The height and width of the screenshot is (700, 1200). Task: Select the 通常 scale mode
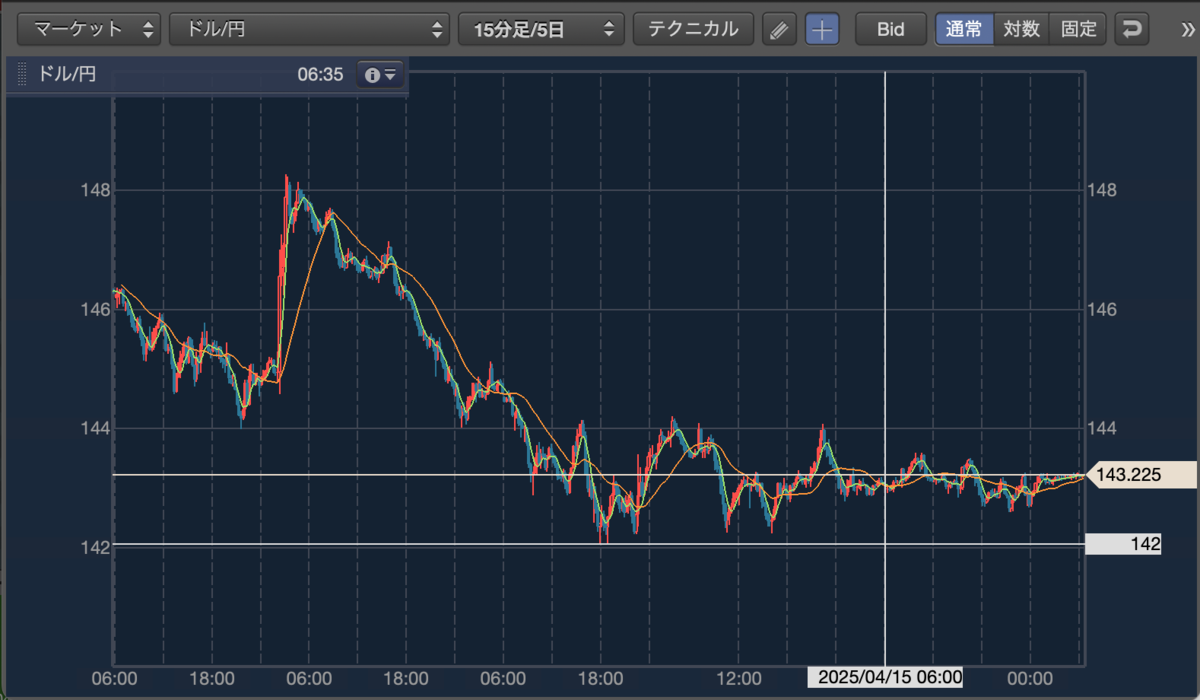[965, 29]
